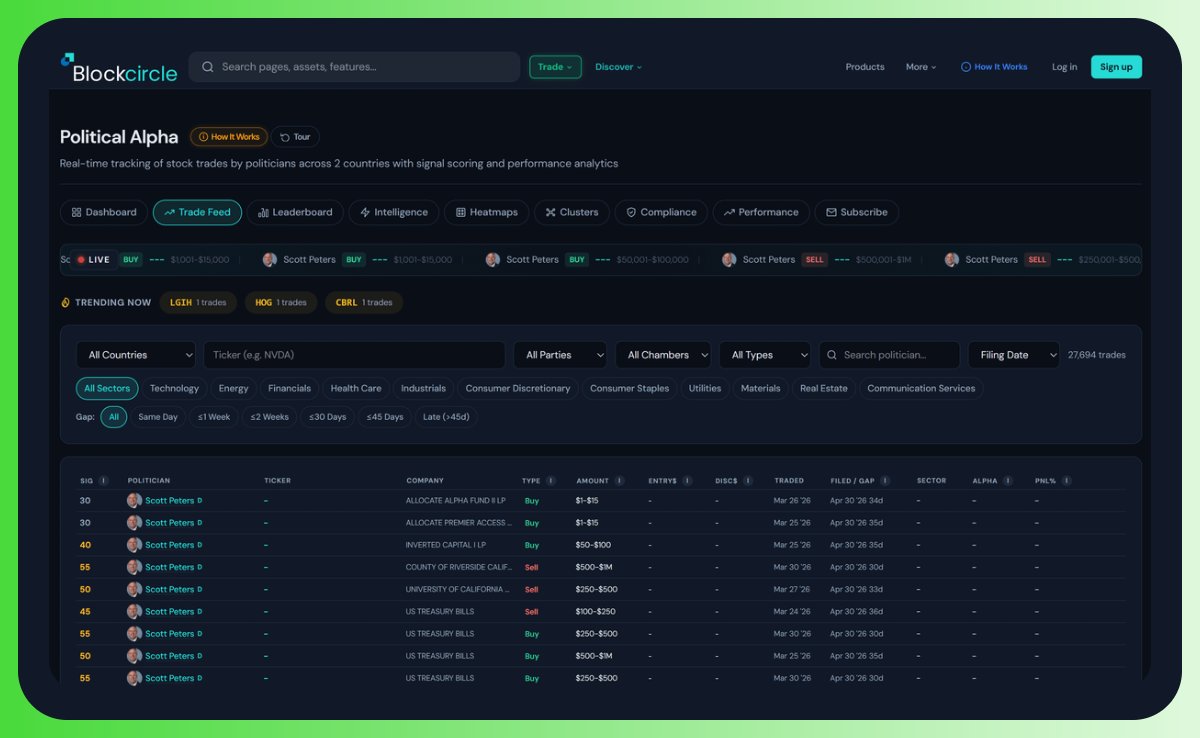
Task: Click the search icon in politician search field
Action: [x=832, y=355]
